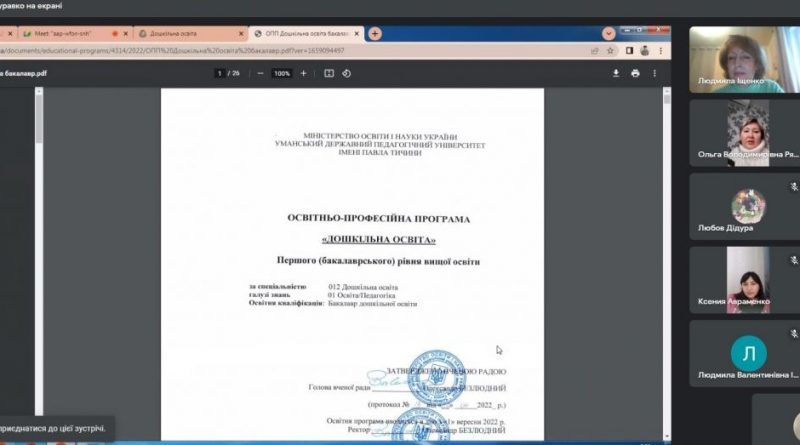Image resolution: width=800 pixels, height=445 pixels.
Task: Open the browser side panel
Action: (x=629, y=51)
